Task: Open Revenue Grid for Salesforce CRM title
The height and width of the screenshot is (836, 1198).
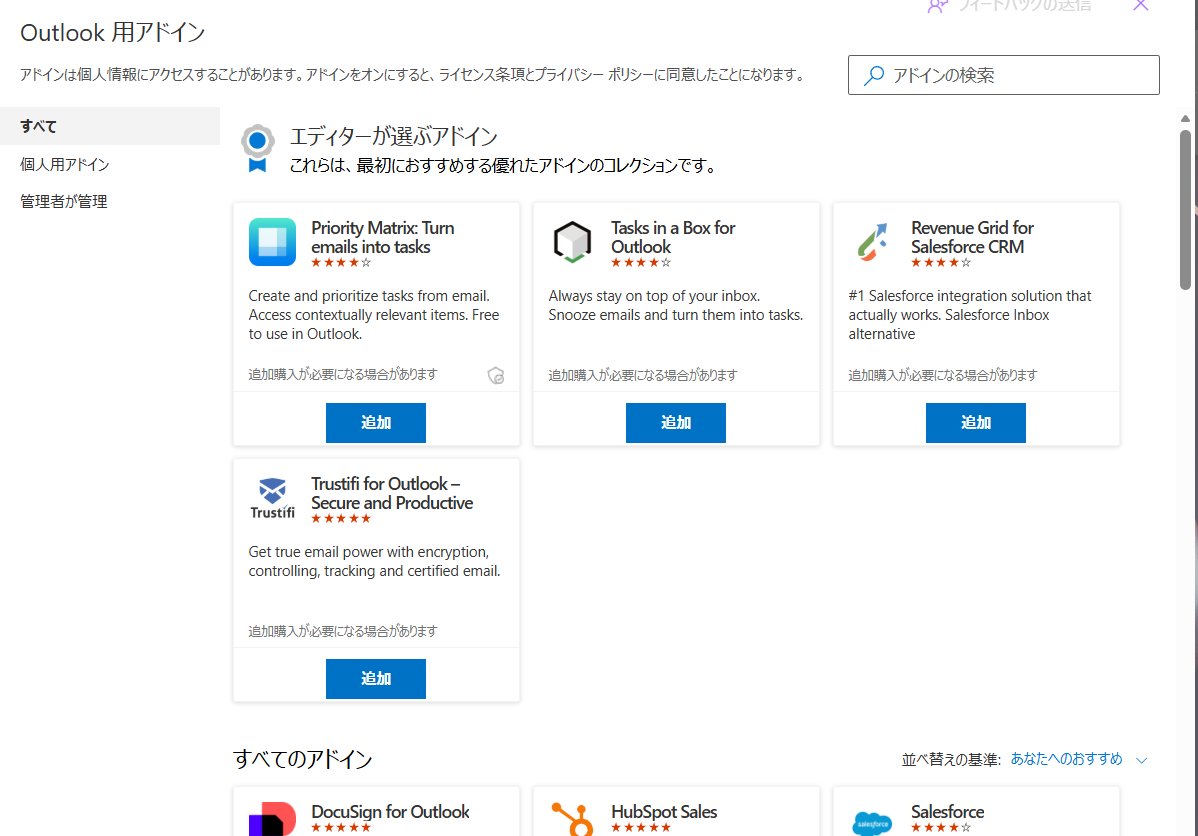Action: pos(972,237)
